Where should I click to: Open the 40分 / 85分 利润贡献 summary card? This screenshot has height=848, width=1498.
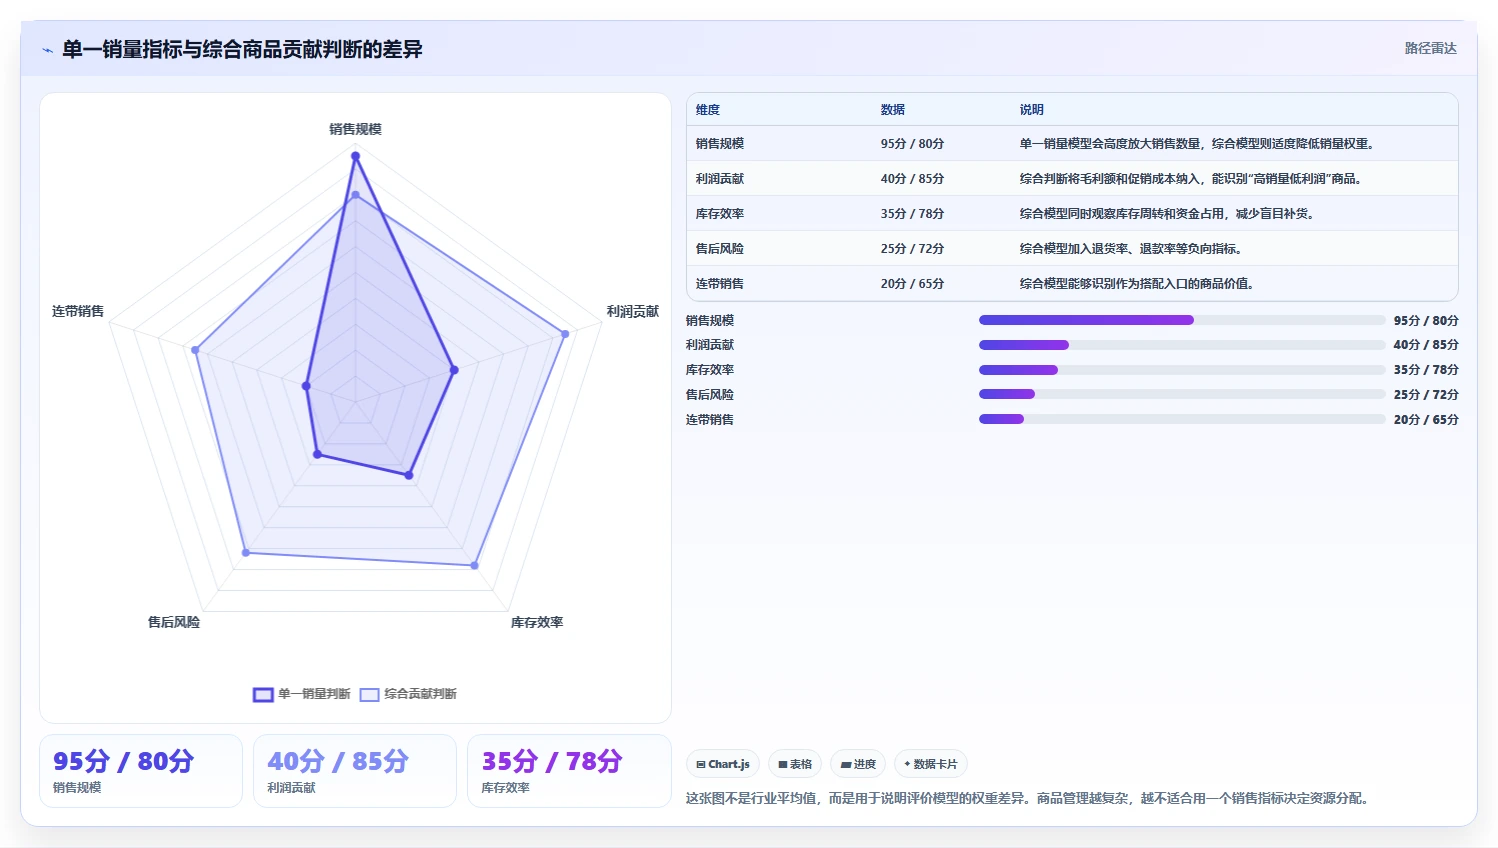click(355, 771)
